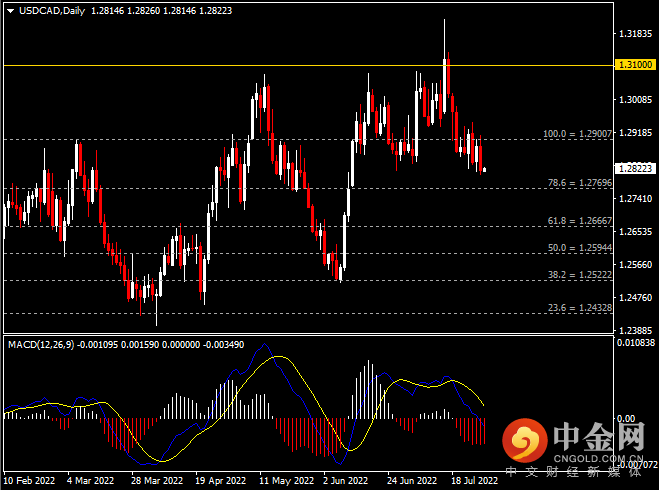Click the 1.31835 price axis value
The image size is (659, 490).
[635, 34]
